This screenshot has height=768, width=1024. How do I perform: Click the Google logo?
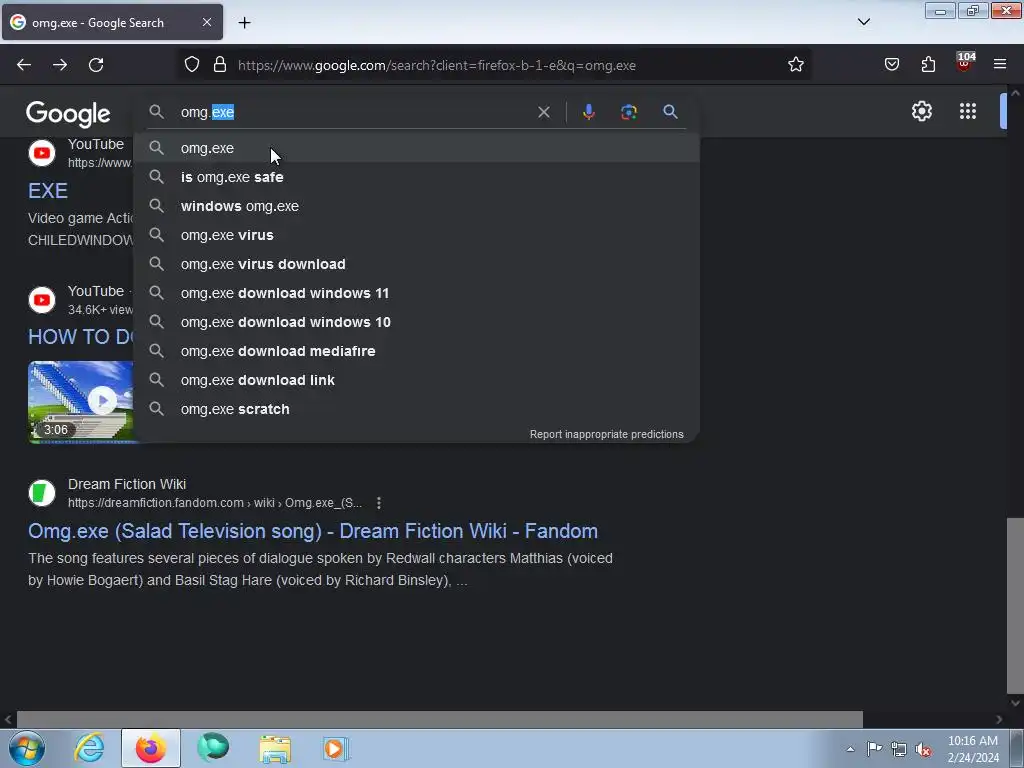point(69,114)
